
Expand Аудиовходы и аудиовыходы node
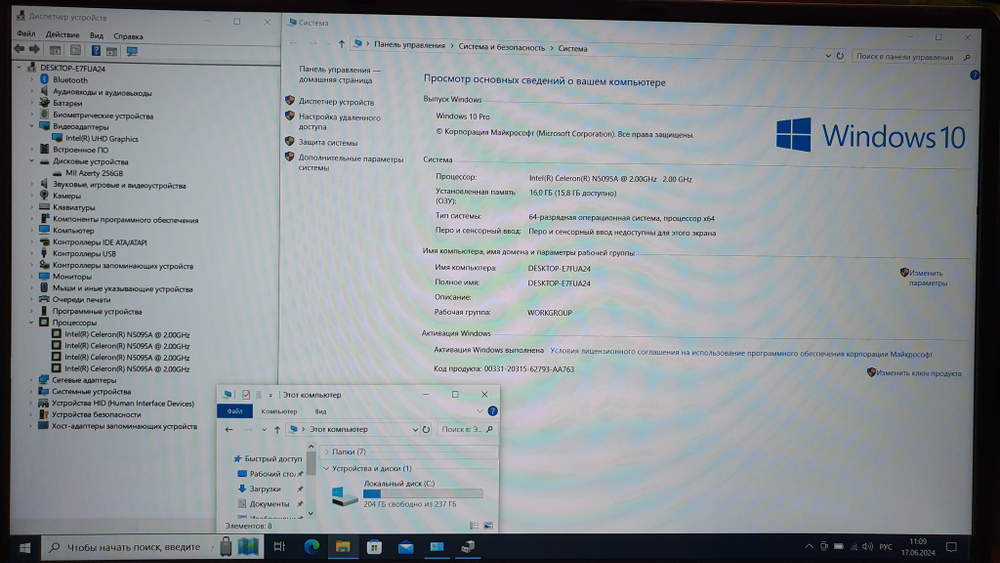[31, 92]
